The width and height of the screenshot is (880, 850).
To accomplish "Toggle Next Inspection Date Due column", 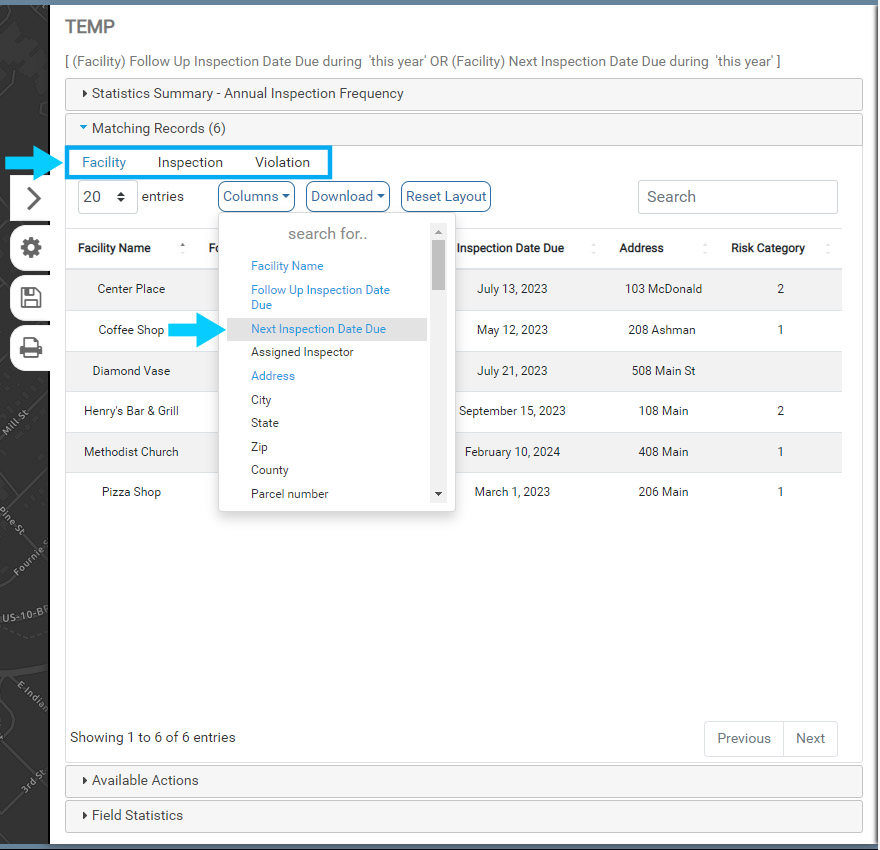I will 318,329.
